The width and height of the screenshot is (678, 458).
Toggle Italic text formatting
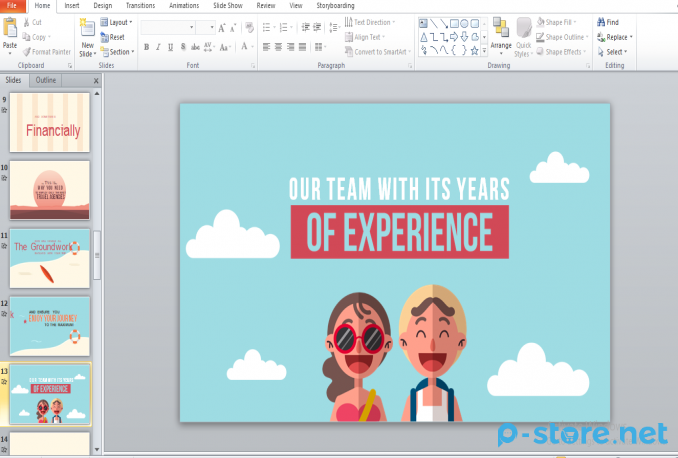pyautogui.click(x=158, y=47)
